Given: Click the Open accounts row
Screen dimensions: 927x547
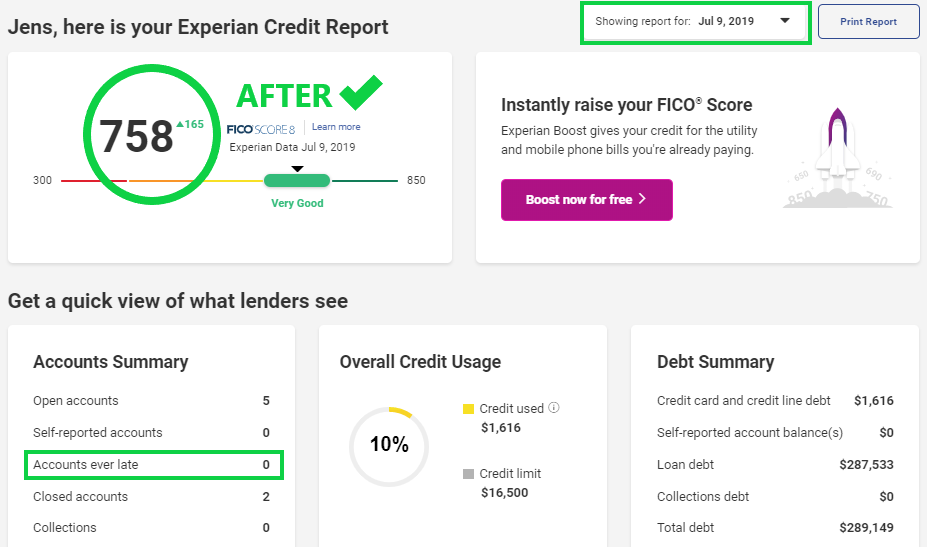Looking at the screenshot, I should point(151,401).
